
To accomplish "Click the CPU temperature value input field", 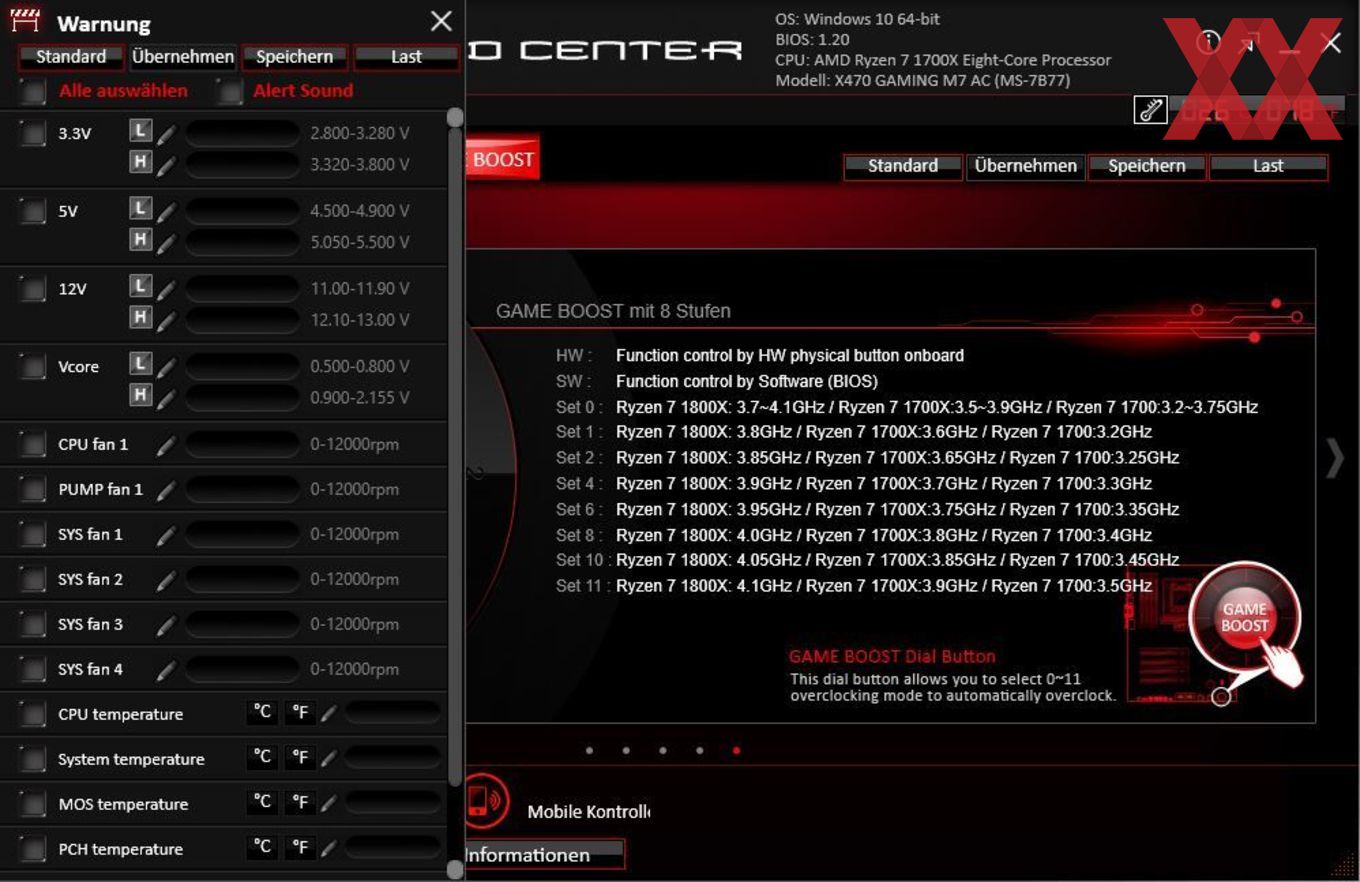I will pos(393,712).
